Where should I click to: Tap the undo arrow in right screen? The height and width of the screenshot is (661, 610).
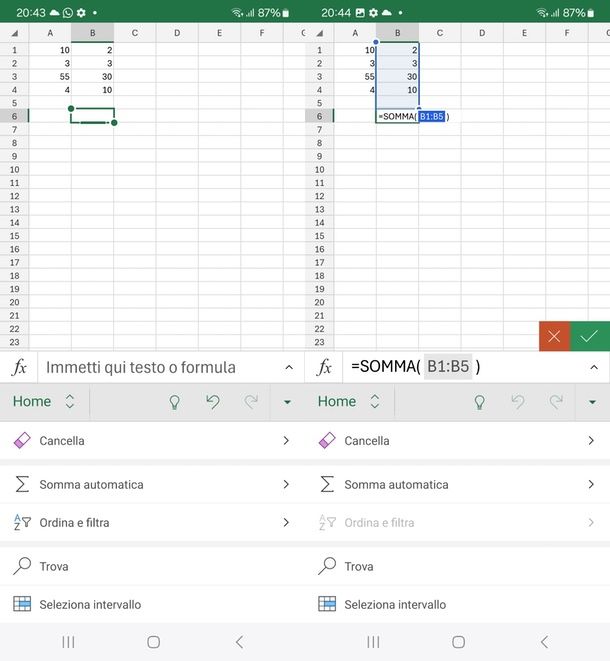(518, 402)
